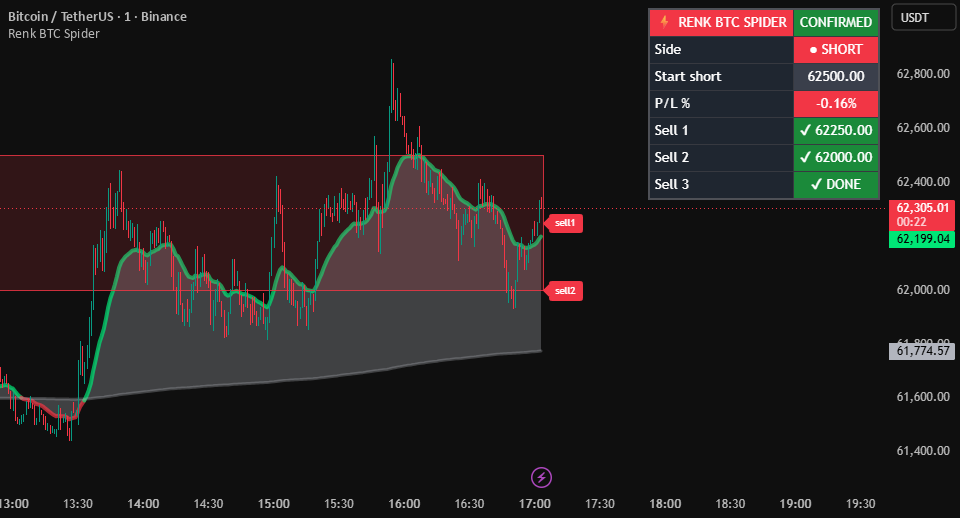Click the 14:00 time axis label
The height and width of the screenshot is (518, 960).
coord(143,504)
